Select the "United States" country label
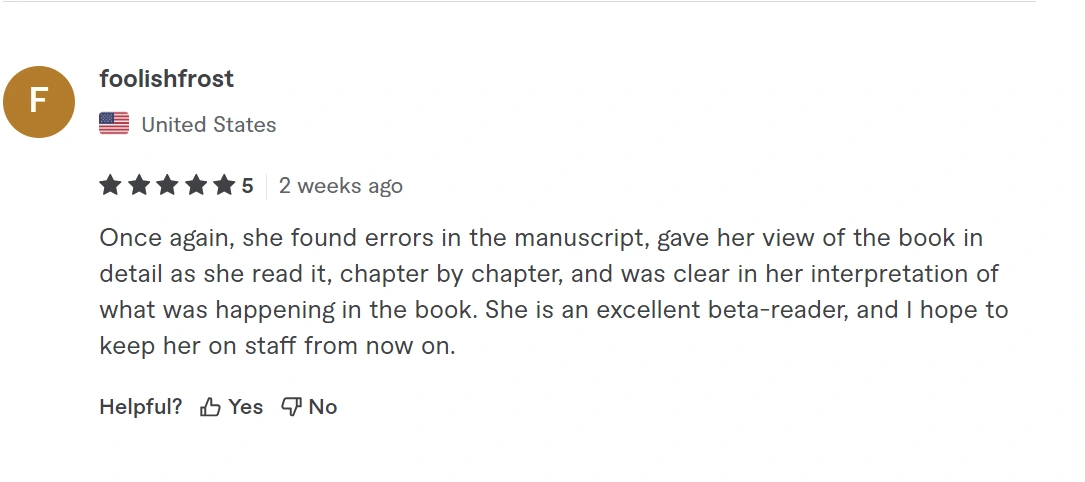This screenshot has width=1085, height=482. coord(208,125)
